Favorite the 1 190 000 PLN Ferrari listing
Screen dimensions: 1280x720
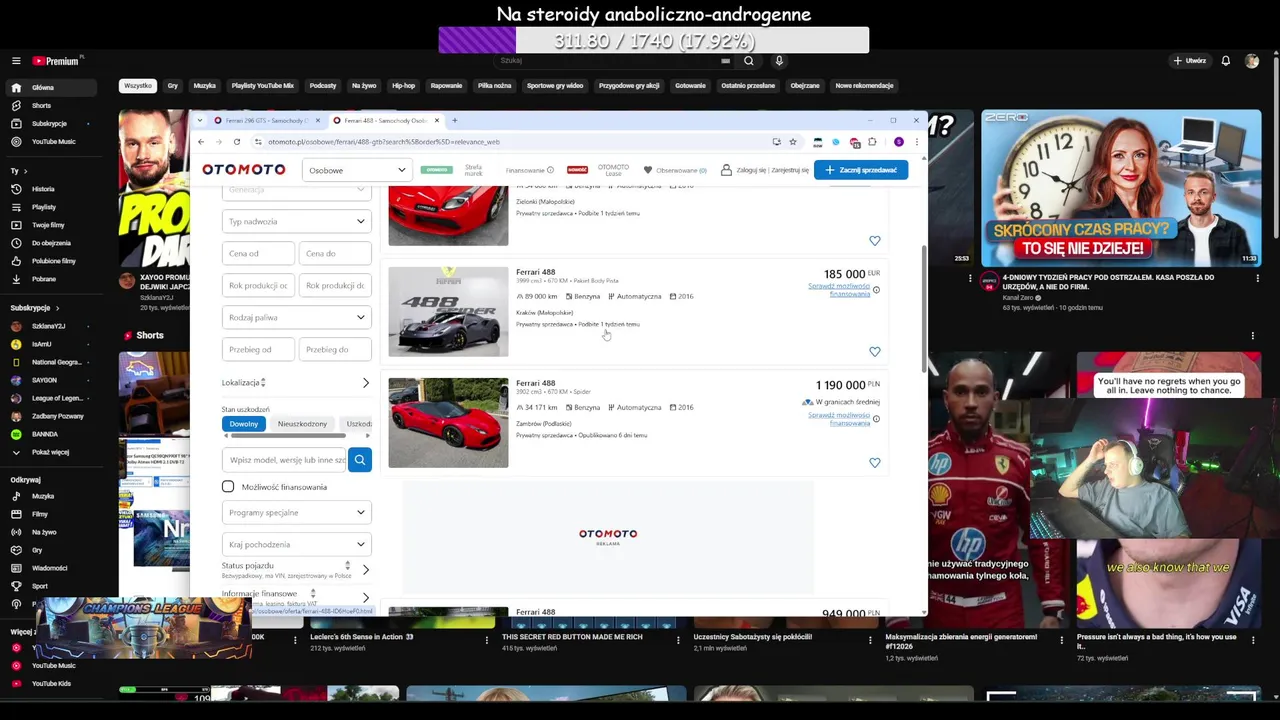pos(875,462)
